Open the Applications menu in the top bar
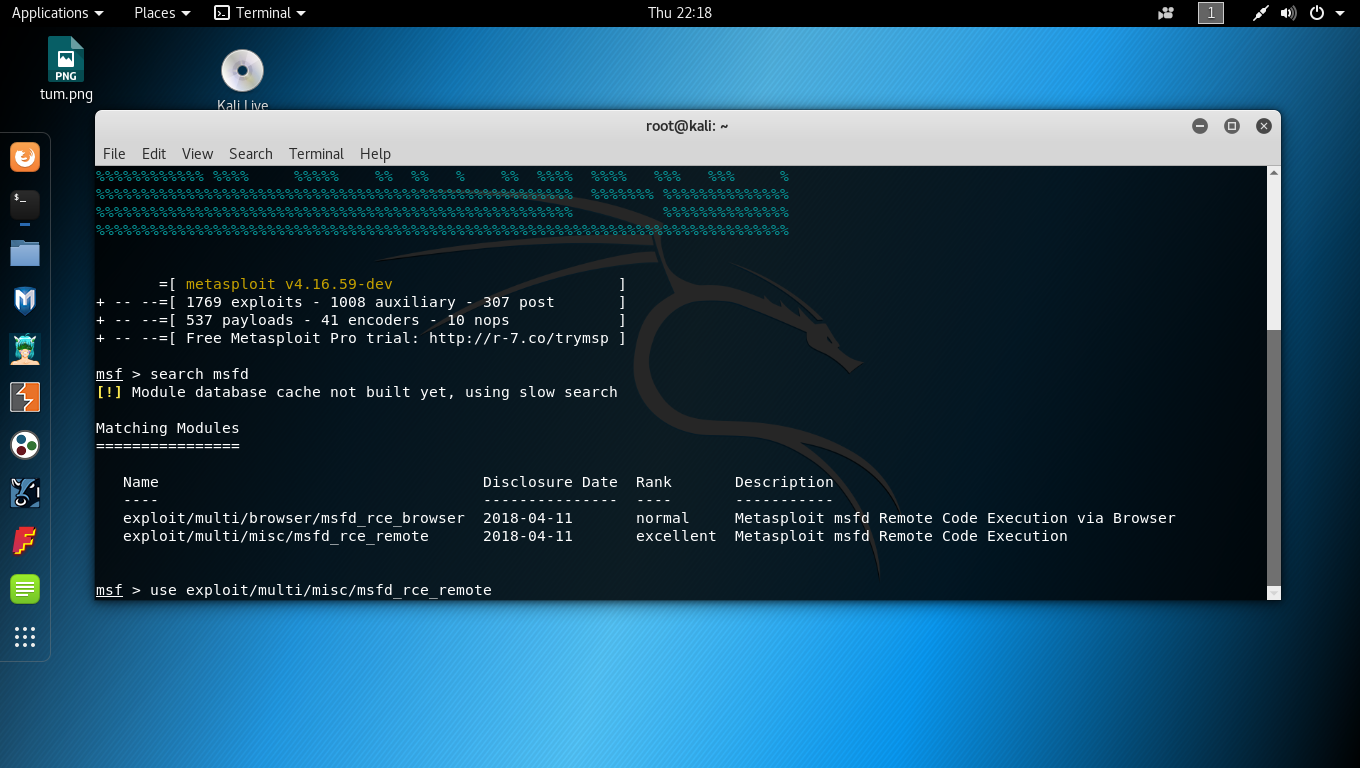Image resolution: width=1360 pixels, height=768 pixels. [57, 13]
